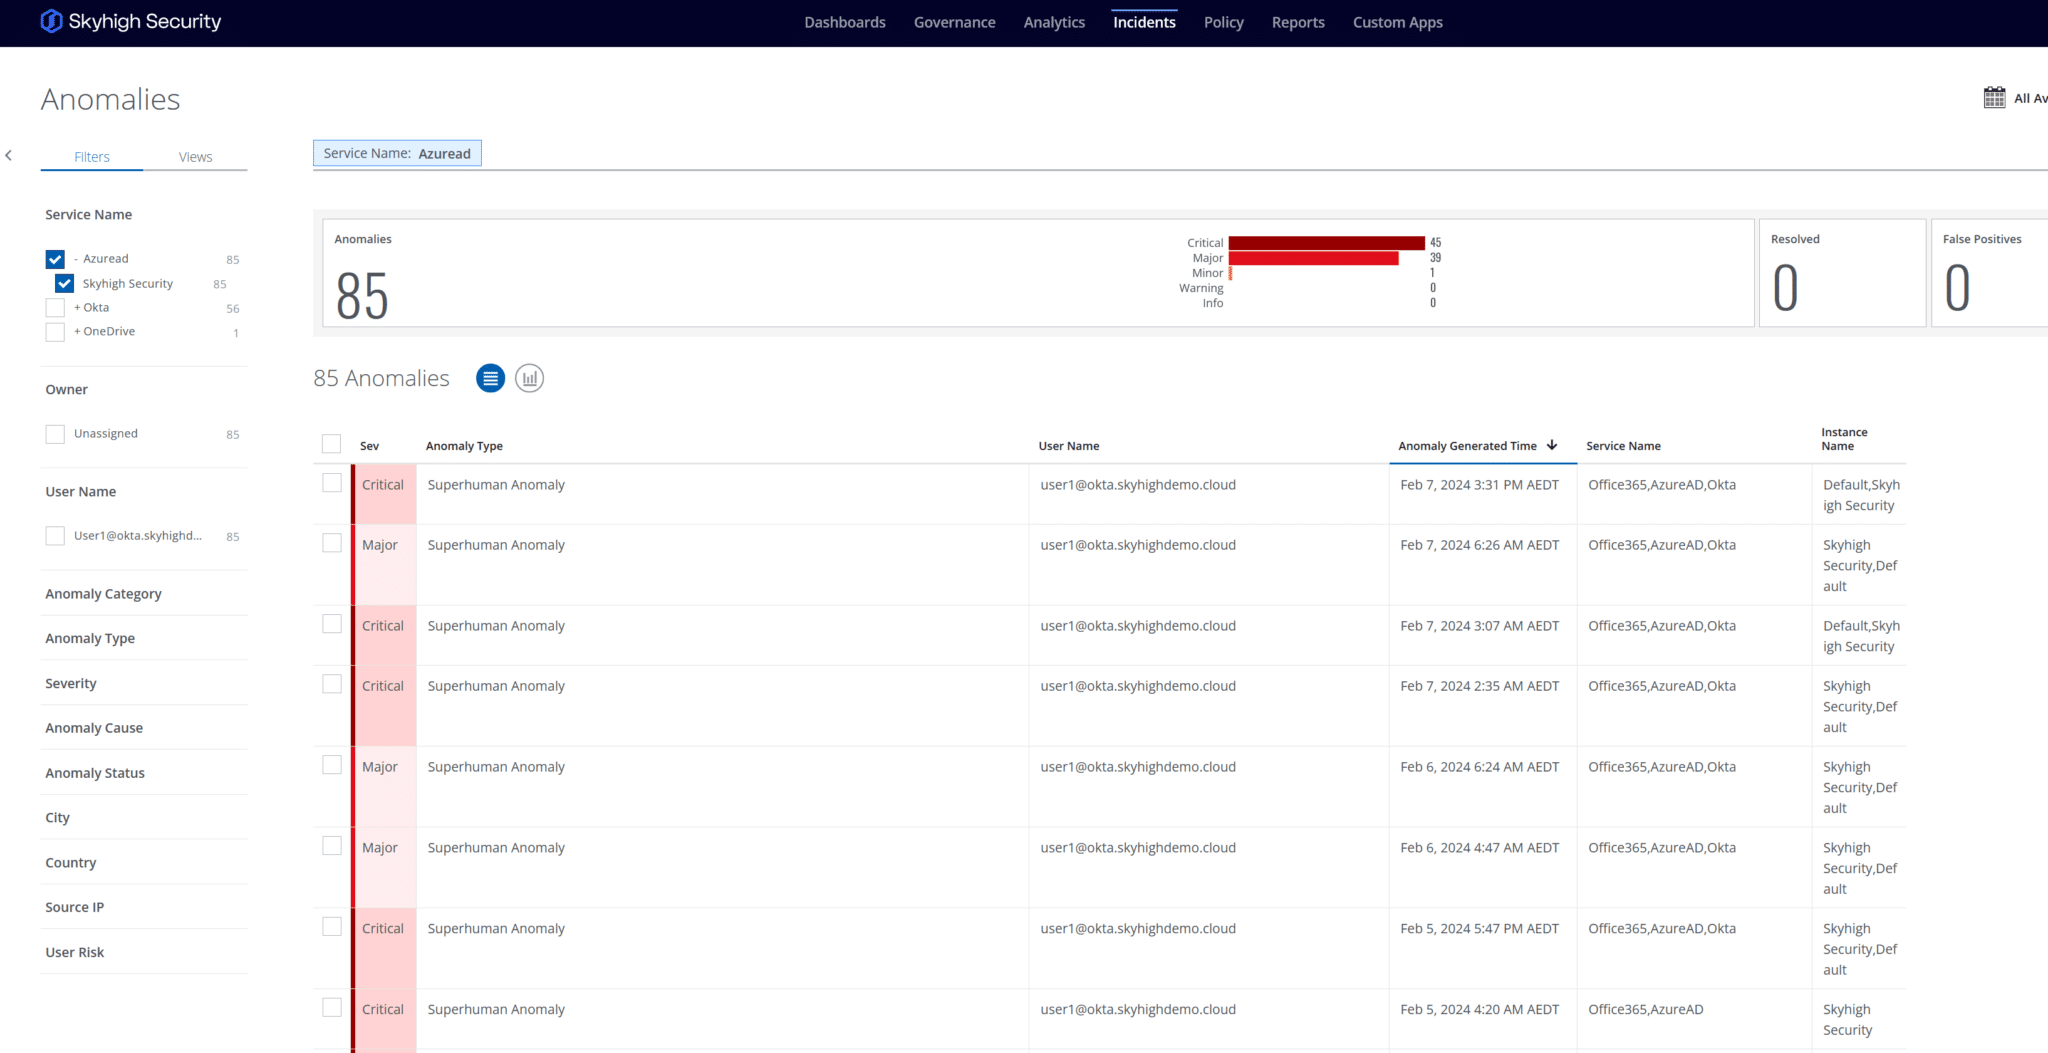Image resolution: width=2048 pixels, height=1053 pixels.
Task: Open first Superhuman Anomaly entry
Action: tap(496, 485)
